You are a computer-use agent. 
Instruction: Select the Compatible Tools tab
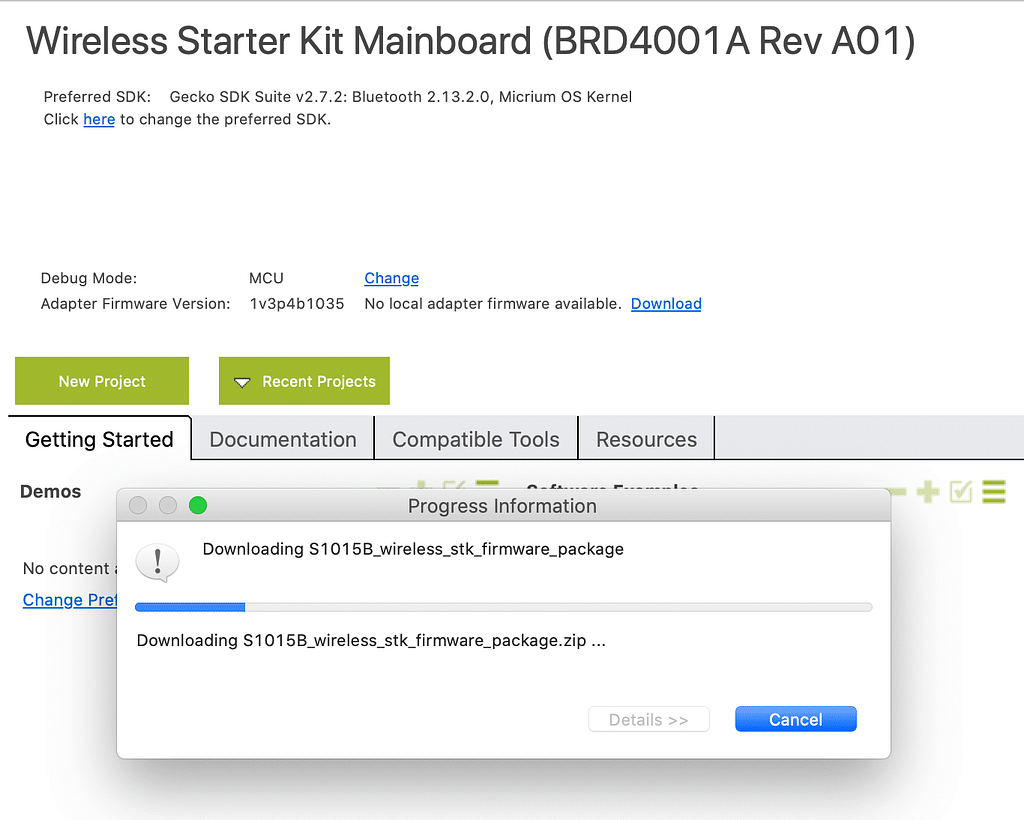pyautogui.click(x=476, y=439)
